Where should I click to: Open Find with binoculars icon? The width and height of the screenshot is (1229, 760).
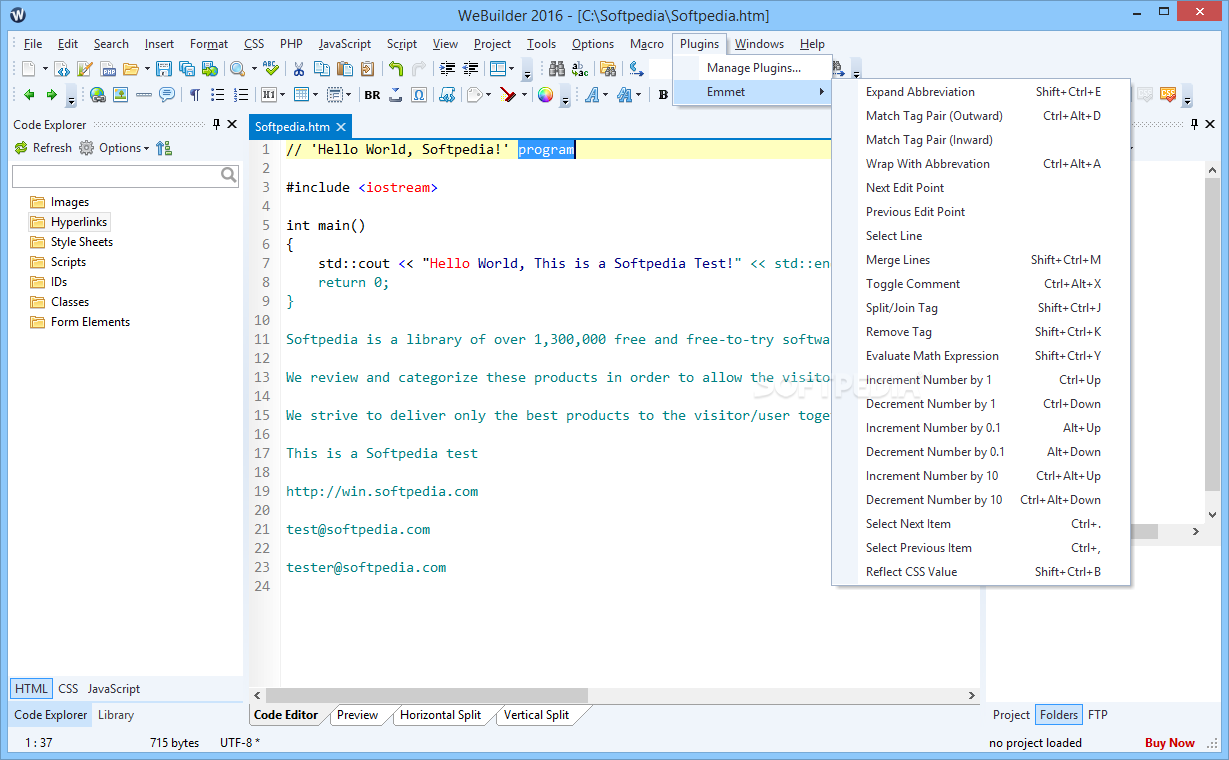557,69
